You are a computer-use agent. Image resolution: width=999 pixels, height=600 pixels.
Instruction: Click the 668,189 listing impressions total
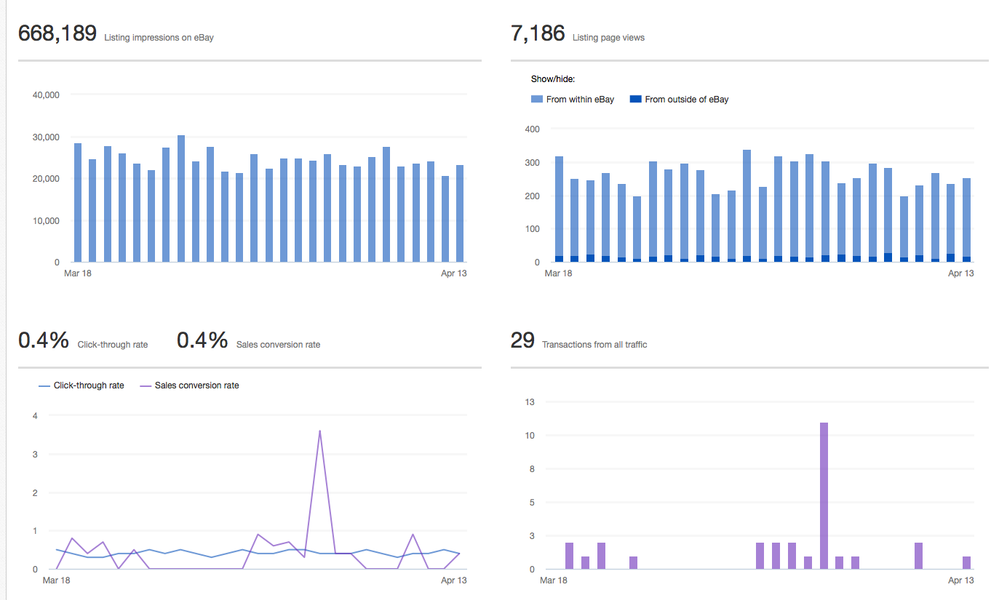coord(57,35)
